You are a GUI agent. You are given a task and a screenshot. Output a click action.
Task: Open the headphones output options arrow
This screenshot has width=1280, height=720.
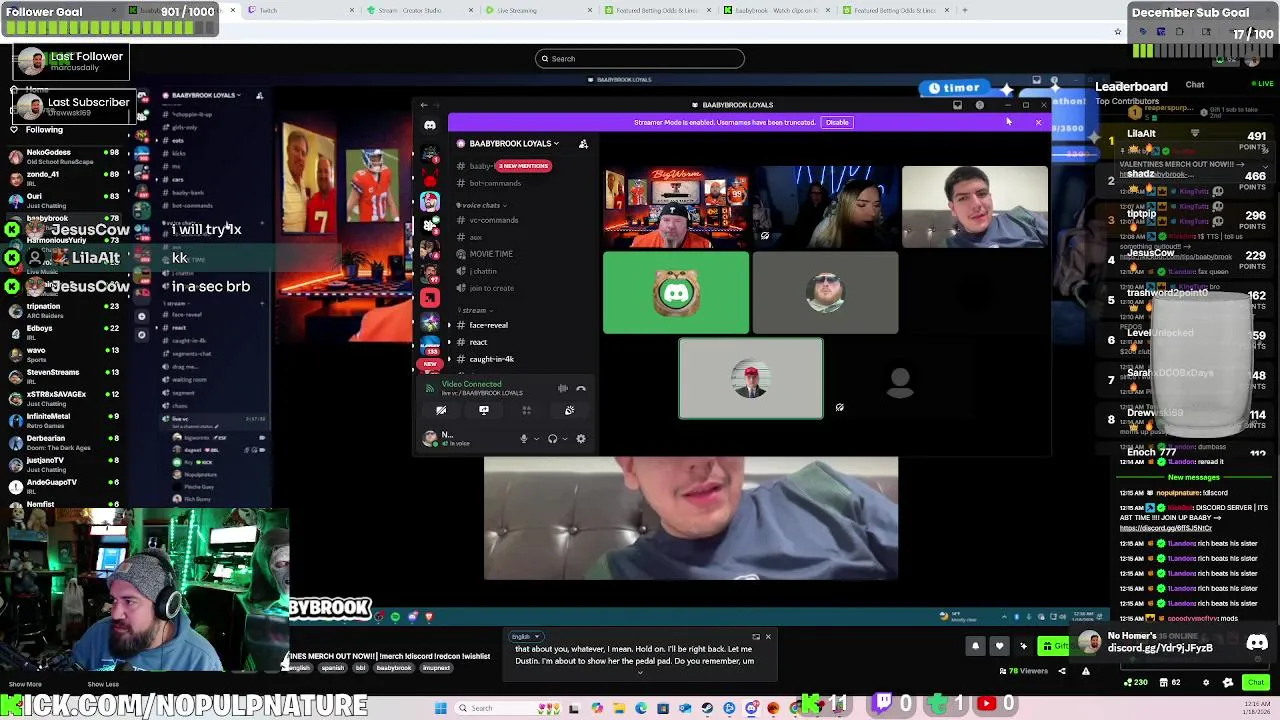pos(565,438)
